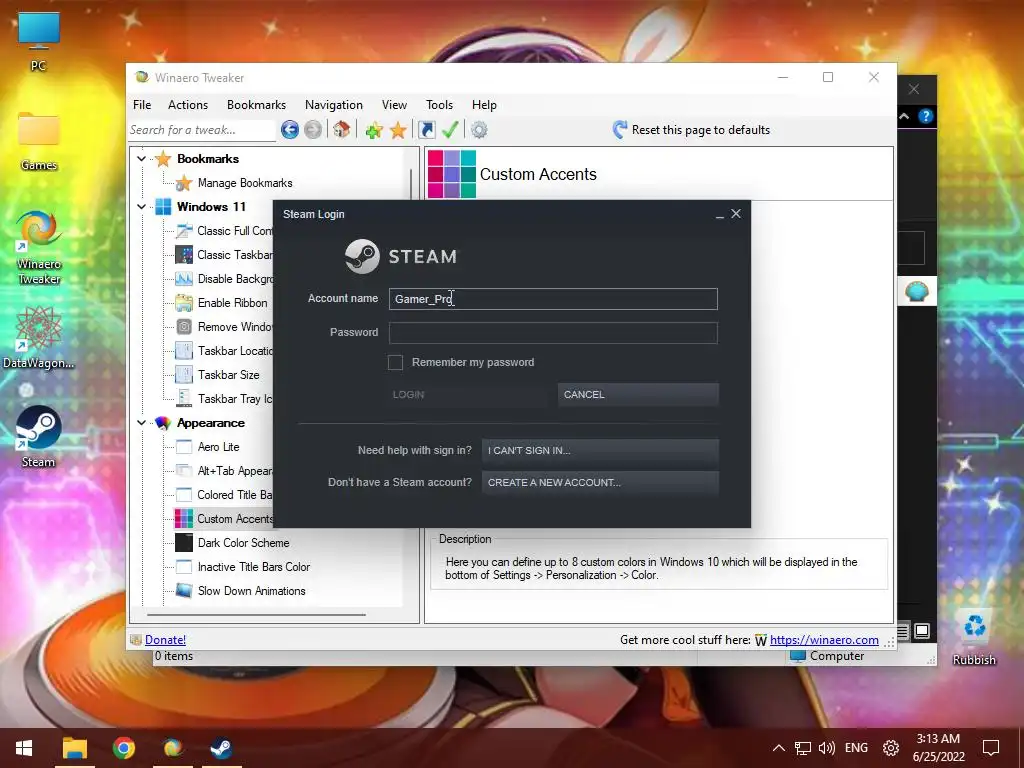Minimize the Steam Login dialog

click(x=720, y=215)
